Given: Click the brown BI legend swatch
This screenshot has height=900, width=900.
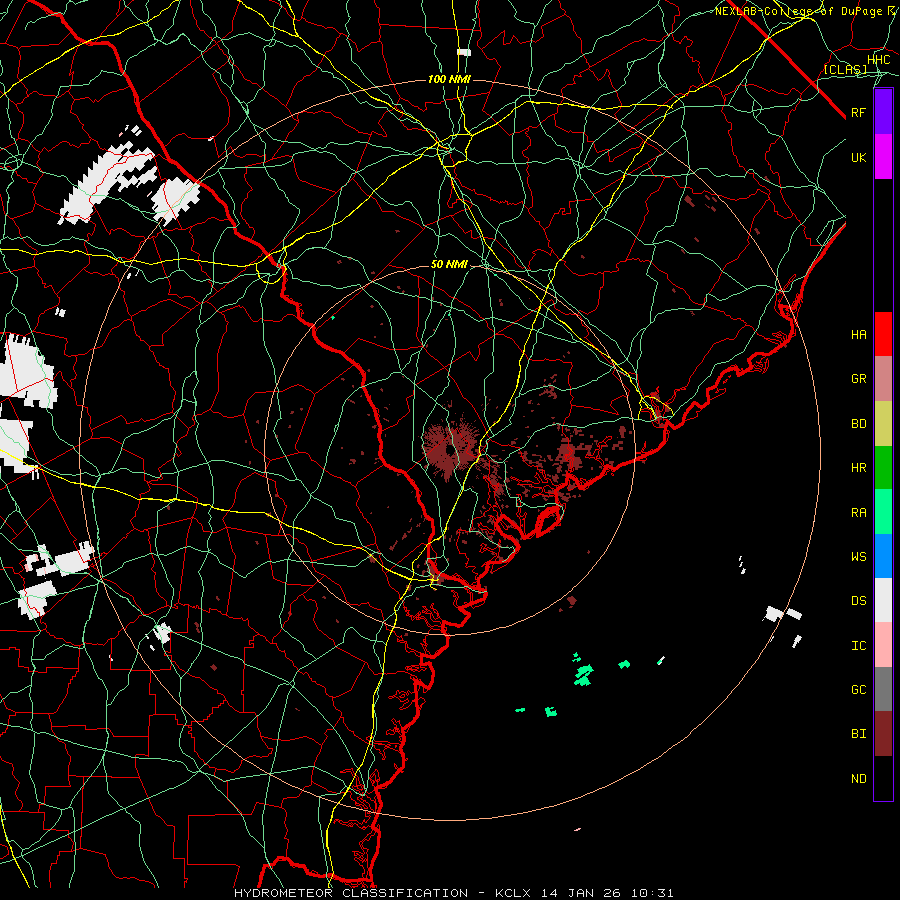Looking at the screenshot, I should pos(883,734).
